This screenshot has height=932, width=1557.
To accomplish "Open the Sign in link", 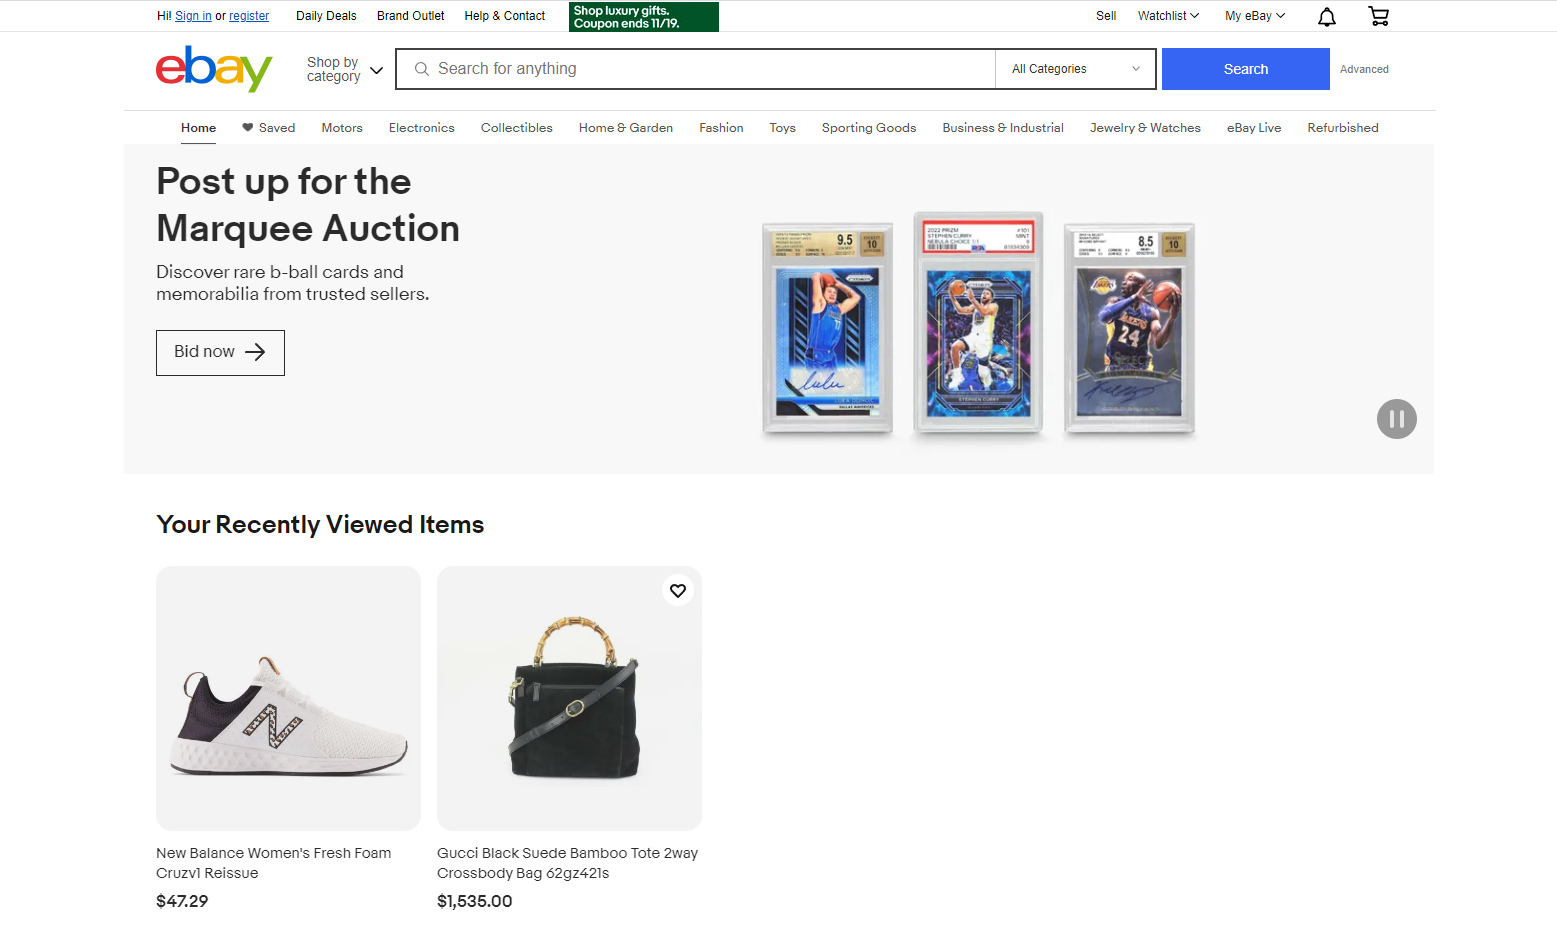I will tap(193, 16).
